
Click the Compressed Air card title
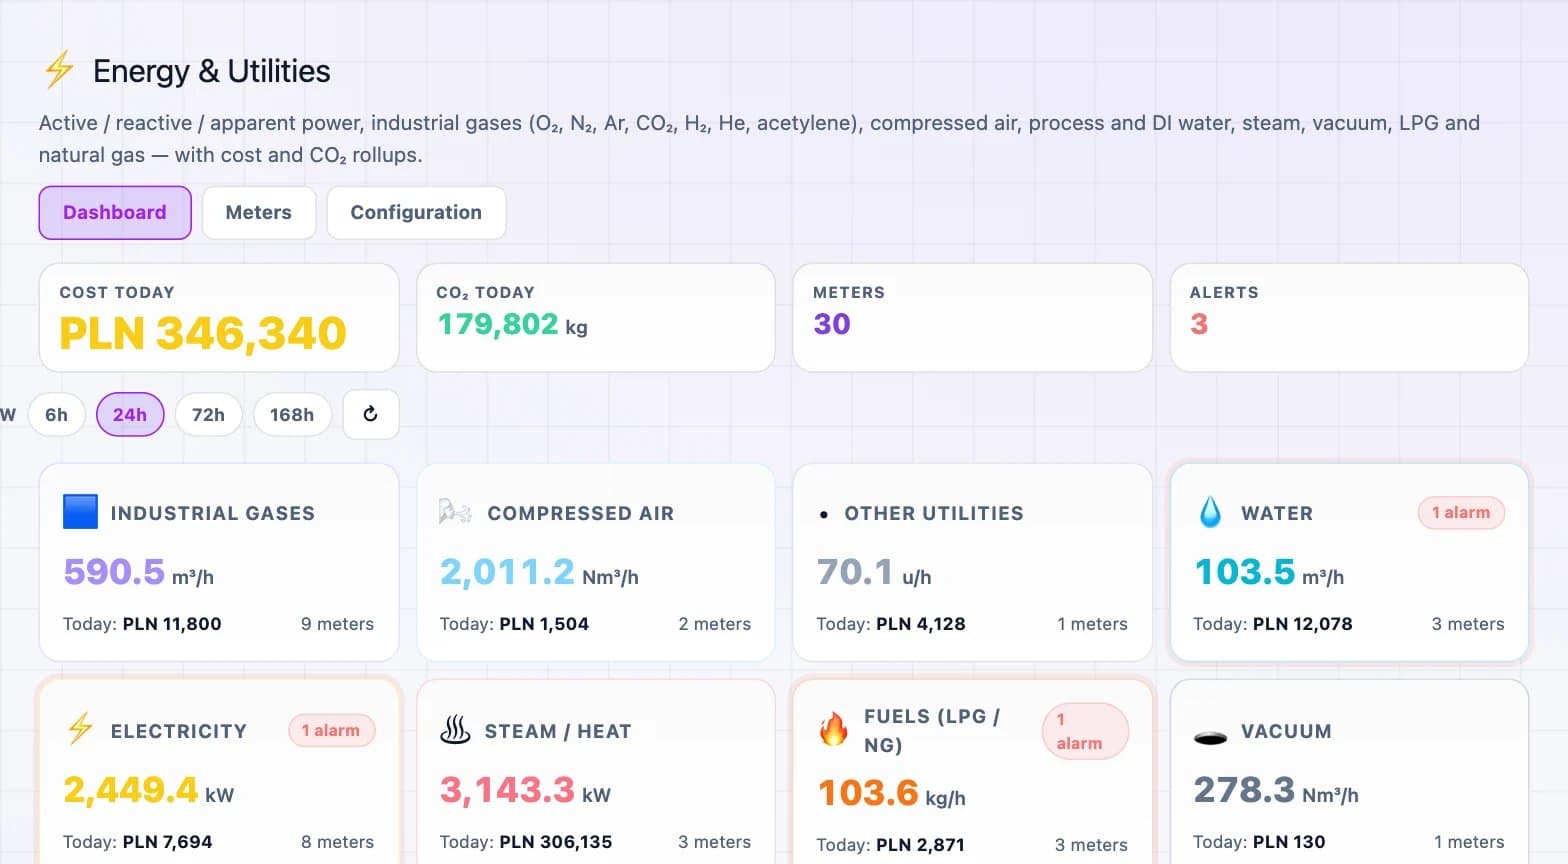coord(581,513)
